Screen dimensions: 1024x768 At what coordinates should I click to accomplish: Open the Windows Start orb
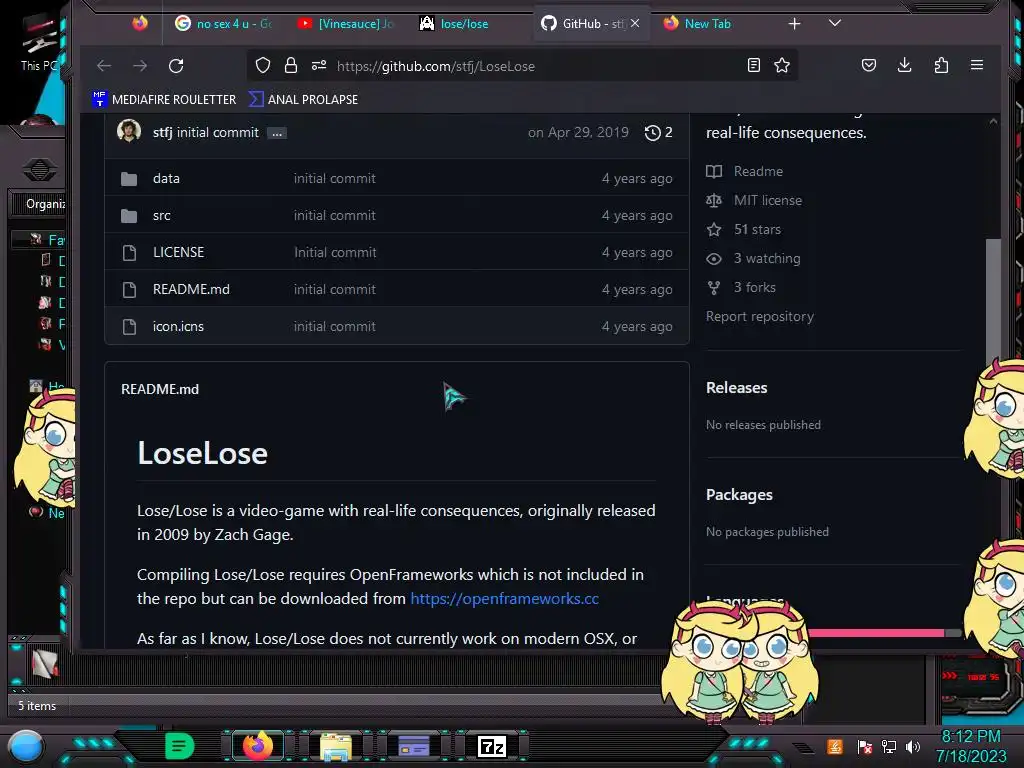pyautogui.click(x=26, y=746)
